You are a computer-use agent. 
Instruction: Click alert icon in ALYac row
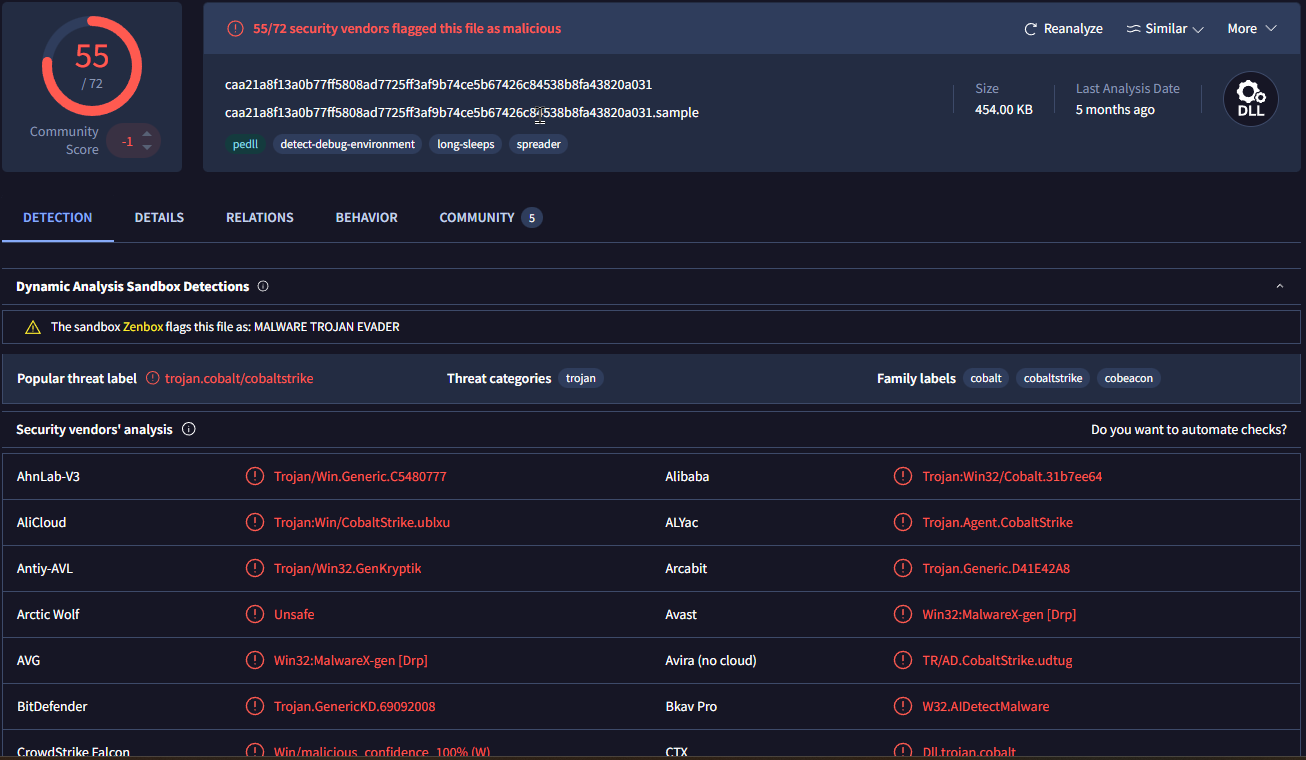tap(903, 522)
